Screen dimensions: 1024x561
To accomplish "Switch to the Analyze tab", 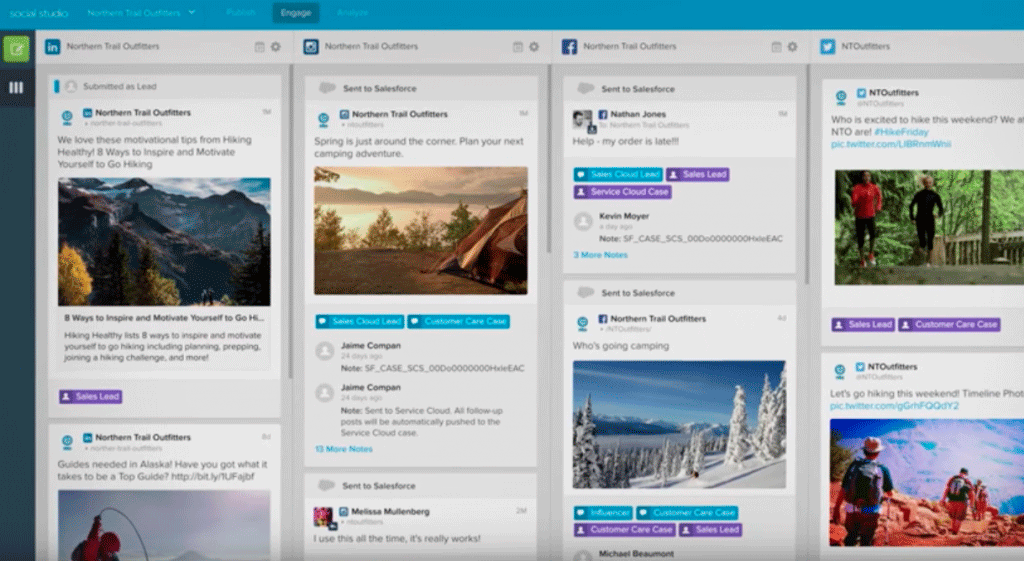I will (x=353, y=12).
